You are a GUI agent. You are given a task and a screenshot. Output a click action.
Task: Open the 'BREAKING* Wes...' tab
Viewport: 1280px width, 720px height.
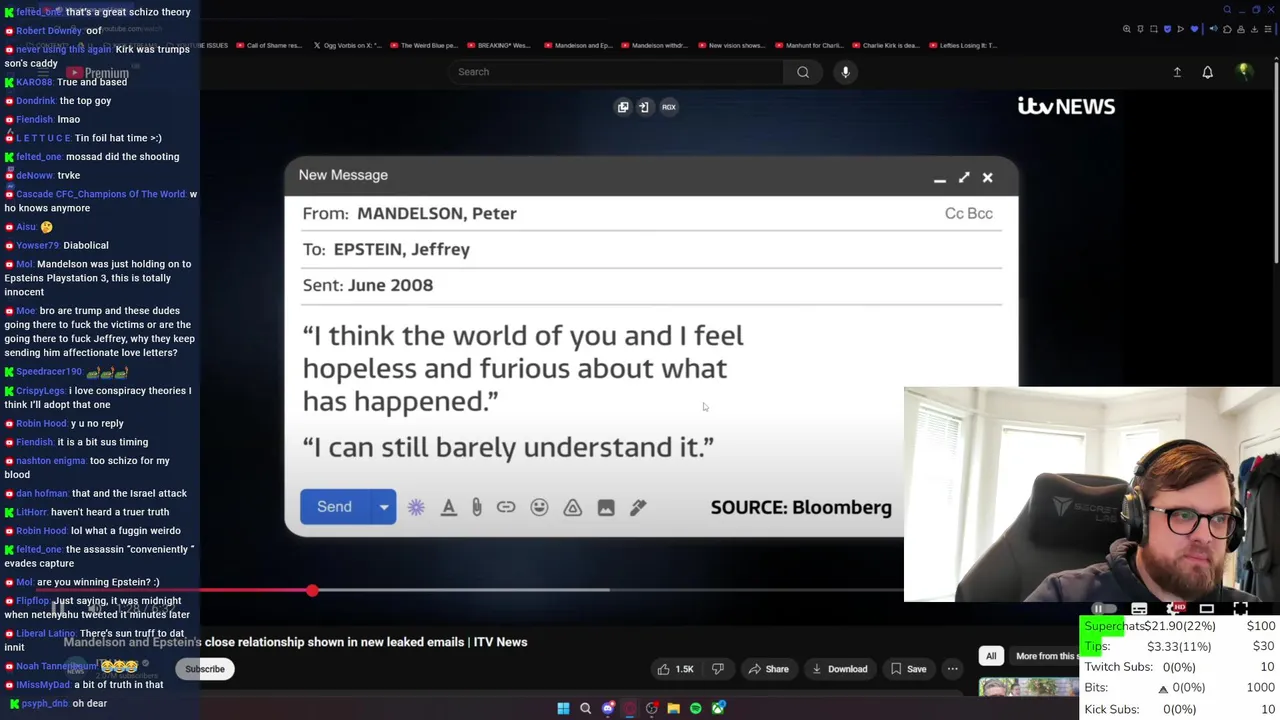[x=500, y=45]
